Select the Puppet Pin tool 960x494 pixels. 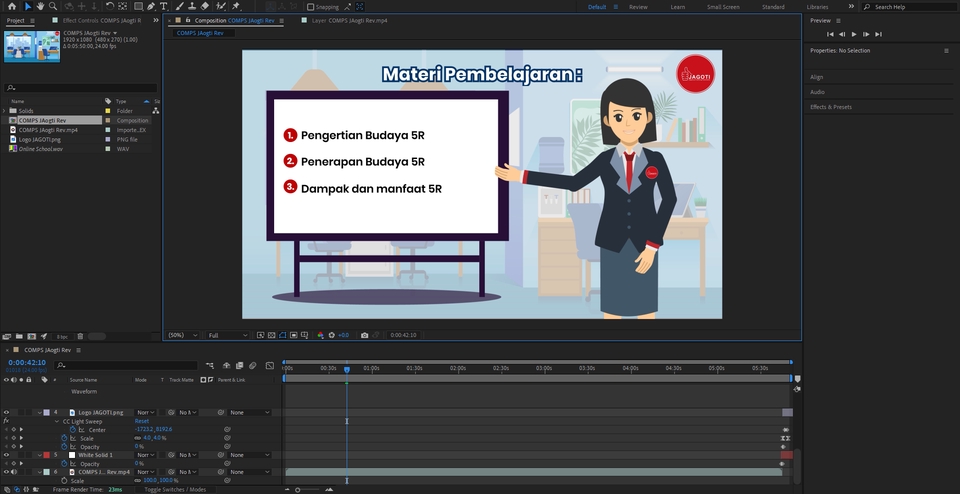point(235,6)
